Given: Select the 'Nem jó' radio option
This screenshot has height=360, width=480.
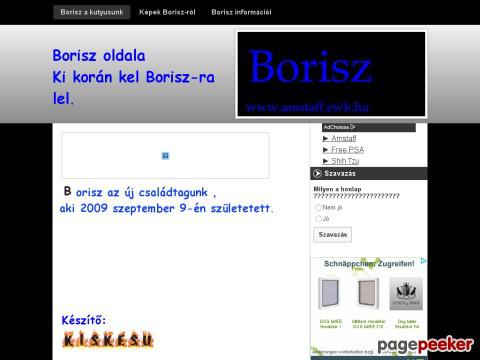Looking at the screenshot, I should 318,207.
